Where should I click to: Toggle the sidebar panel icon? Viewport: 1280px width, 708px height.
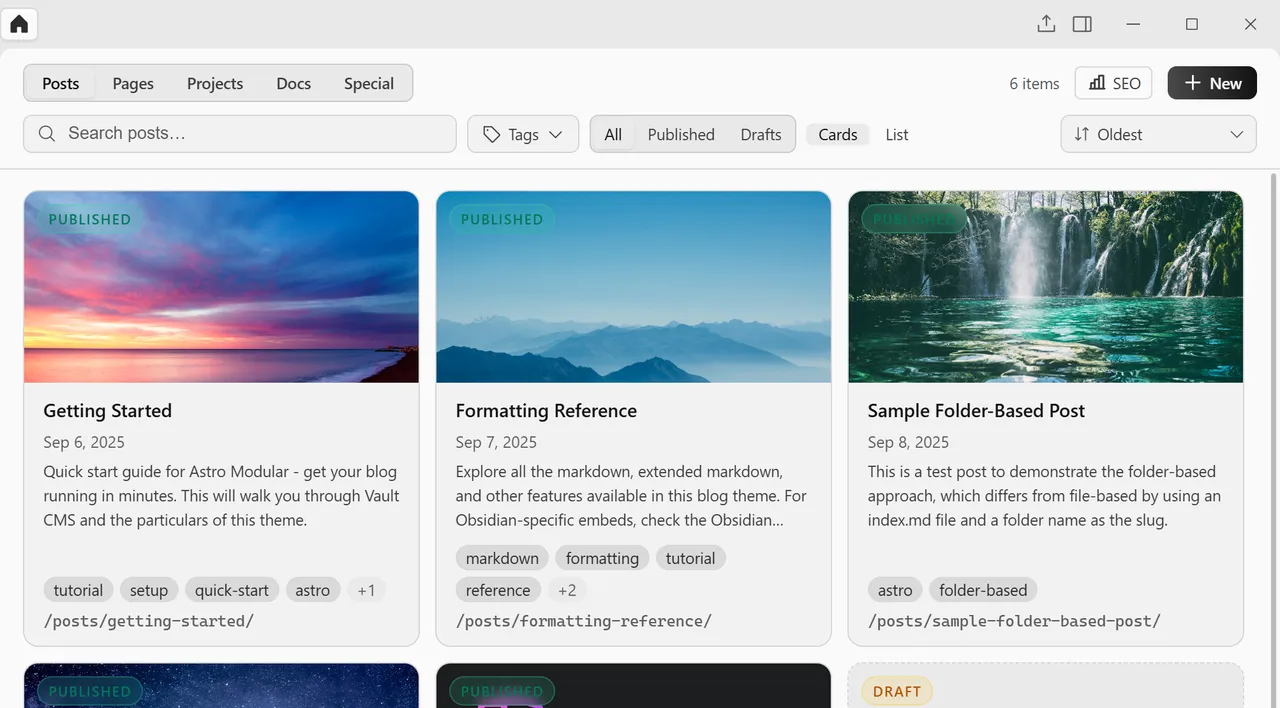[1082, 24]
